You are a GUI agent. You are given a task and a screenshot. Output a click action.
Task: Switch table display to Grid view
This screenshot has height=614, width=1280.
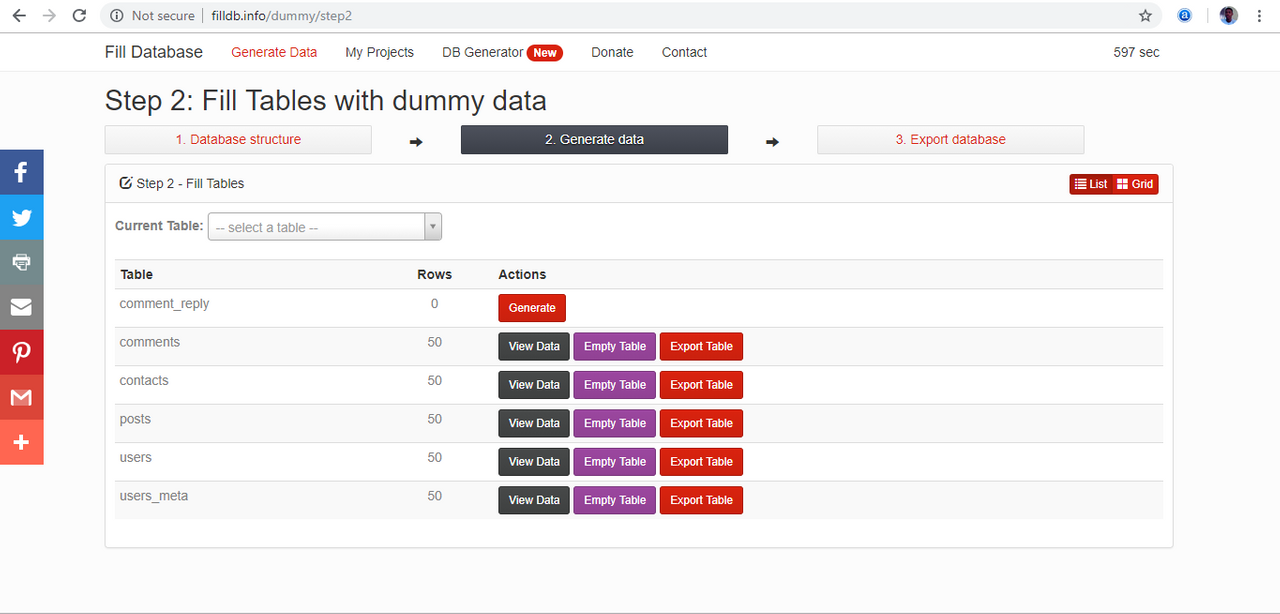(1136, 184)
